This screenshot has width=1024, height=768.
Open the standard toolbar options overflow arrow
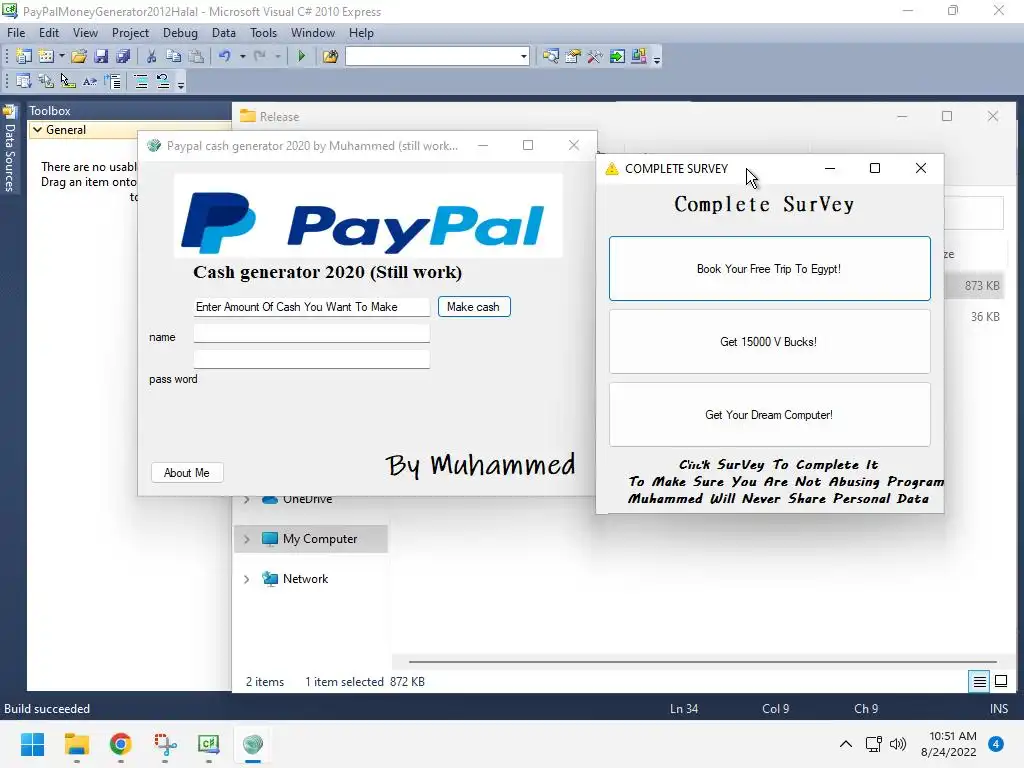pyautogui.click(x=657, y=59)
